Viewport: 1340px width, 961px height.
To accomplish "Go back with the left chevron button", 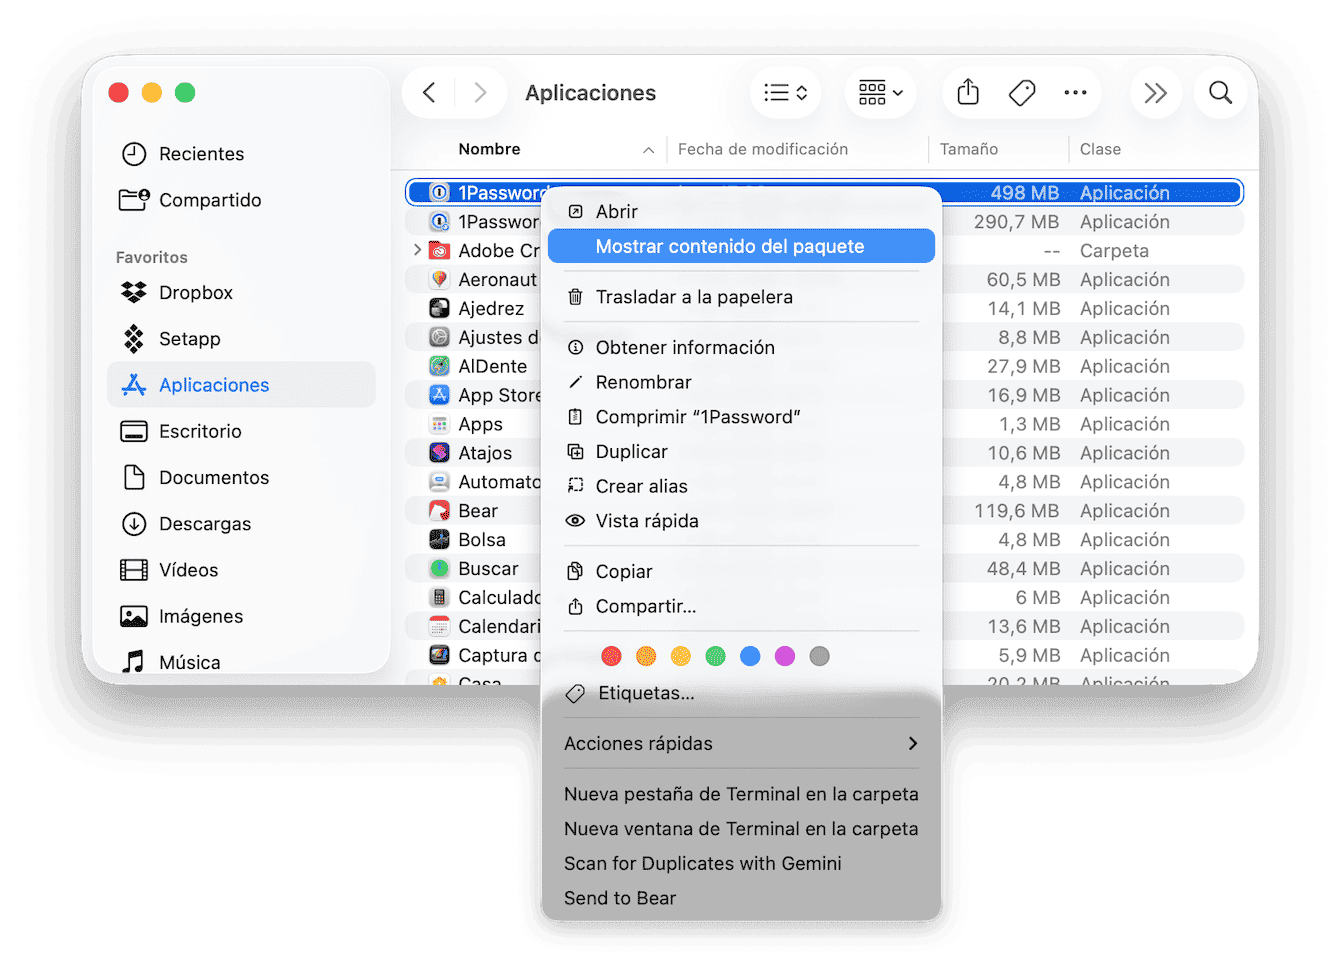I will point(429,93).
